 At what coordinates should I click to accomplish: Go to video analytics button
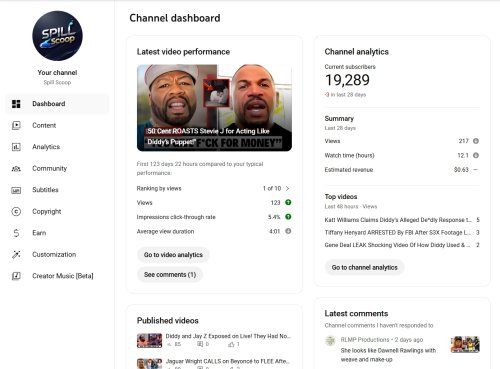point(173,255)
